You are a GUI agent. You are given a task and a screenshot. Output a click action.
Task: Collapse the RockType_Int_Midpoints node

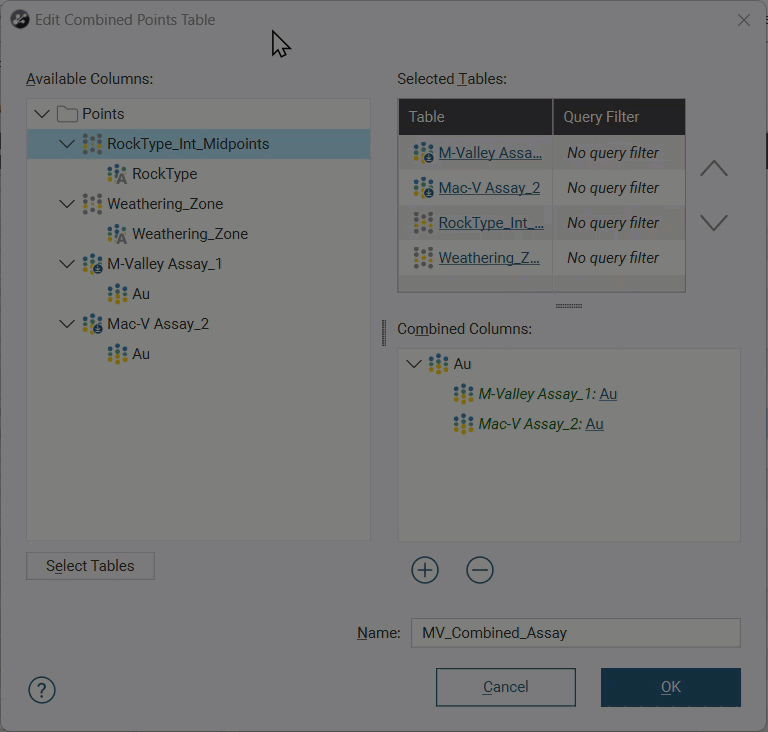click(66, 144)
